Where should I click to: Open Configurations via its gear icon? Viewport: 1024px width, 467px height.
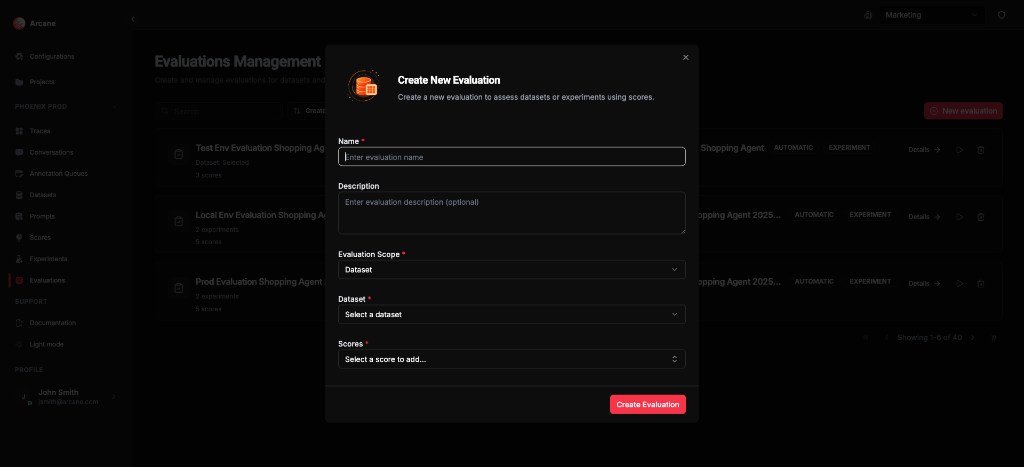(19, 57)
